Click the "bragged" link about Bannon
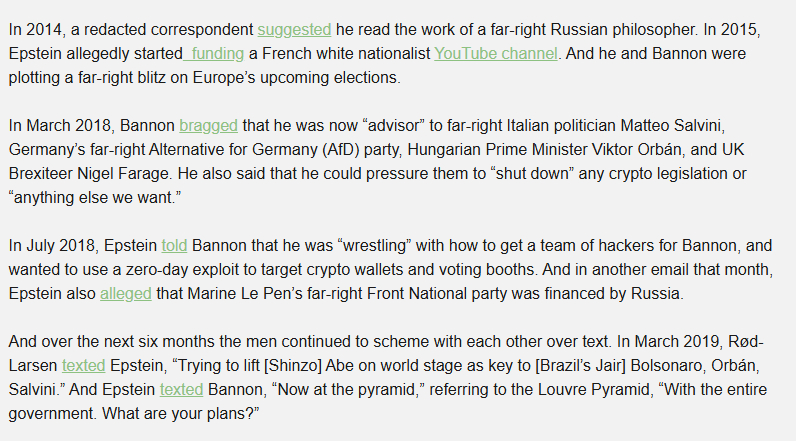Viewport: 796px width, 441px height. 208,125
